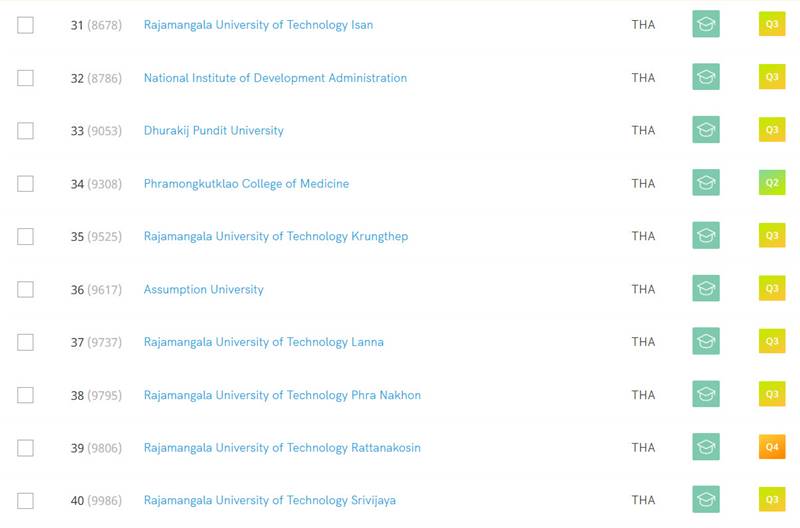Click graduation cap icon for Rajamangala Isan row
This screenshot has width=800, height=528.
(x=706, y=25)
